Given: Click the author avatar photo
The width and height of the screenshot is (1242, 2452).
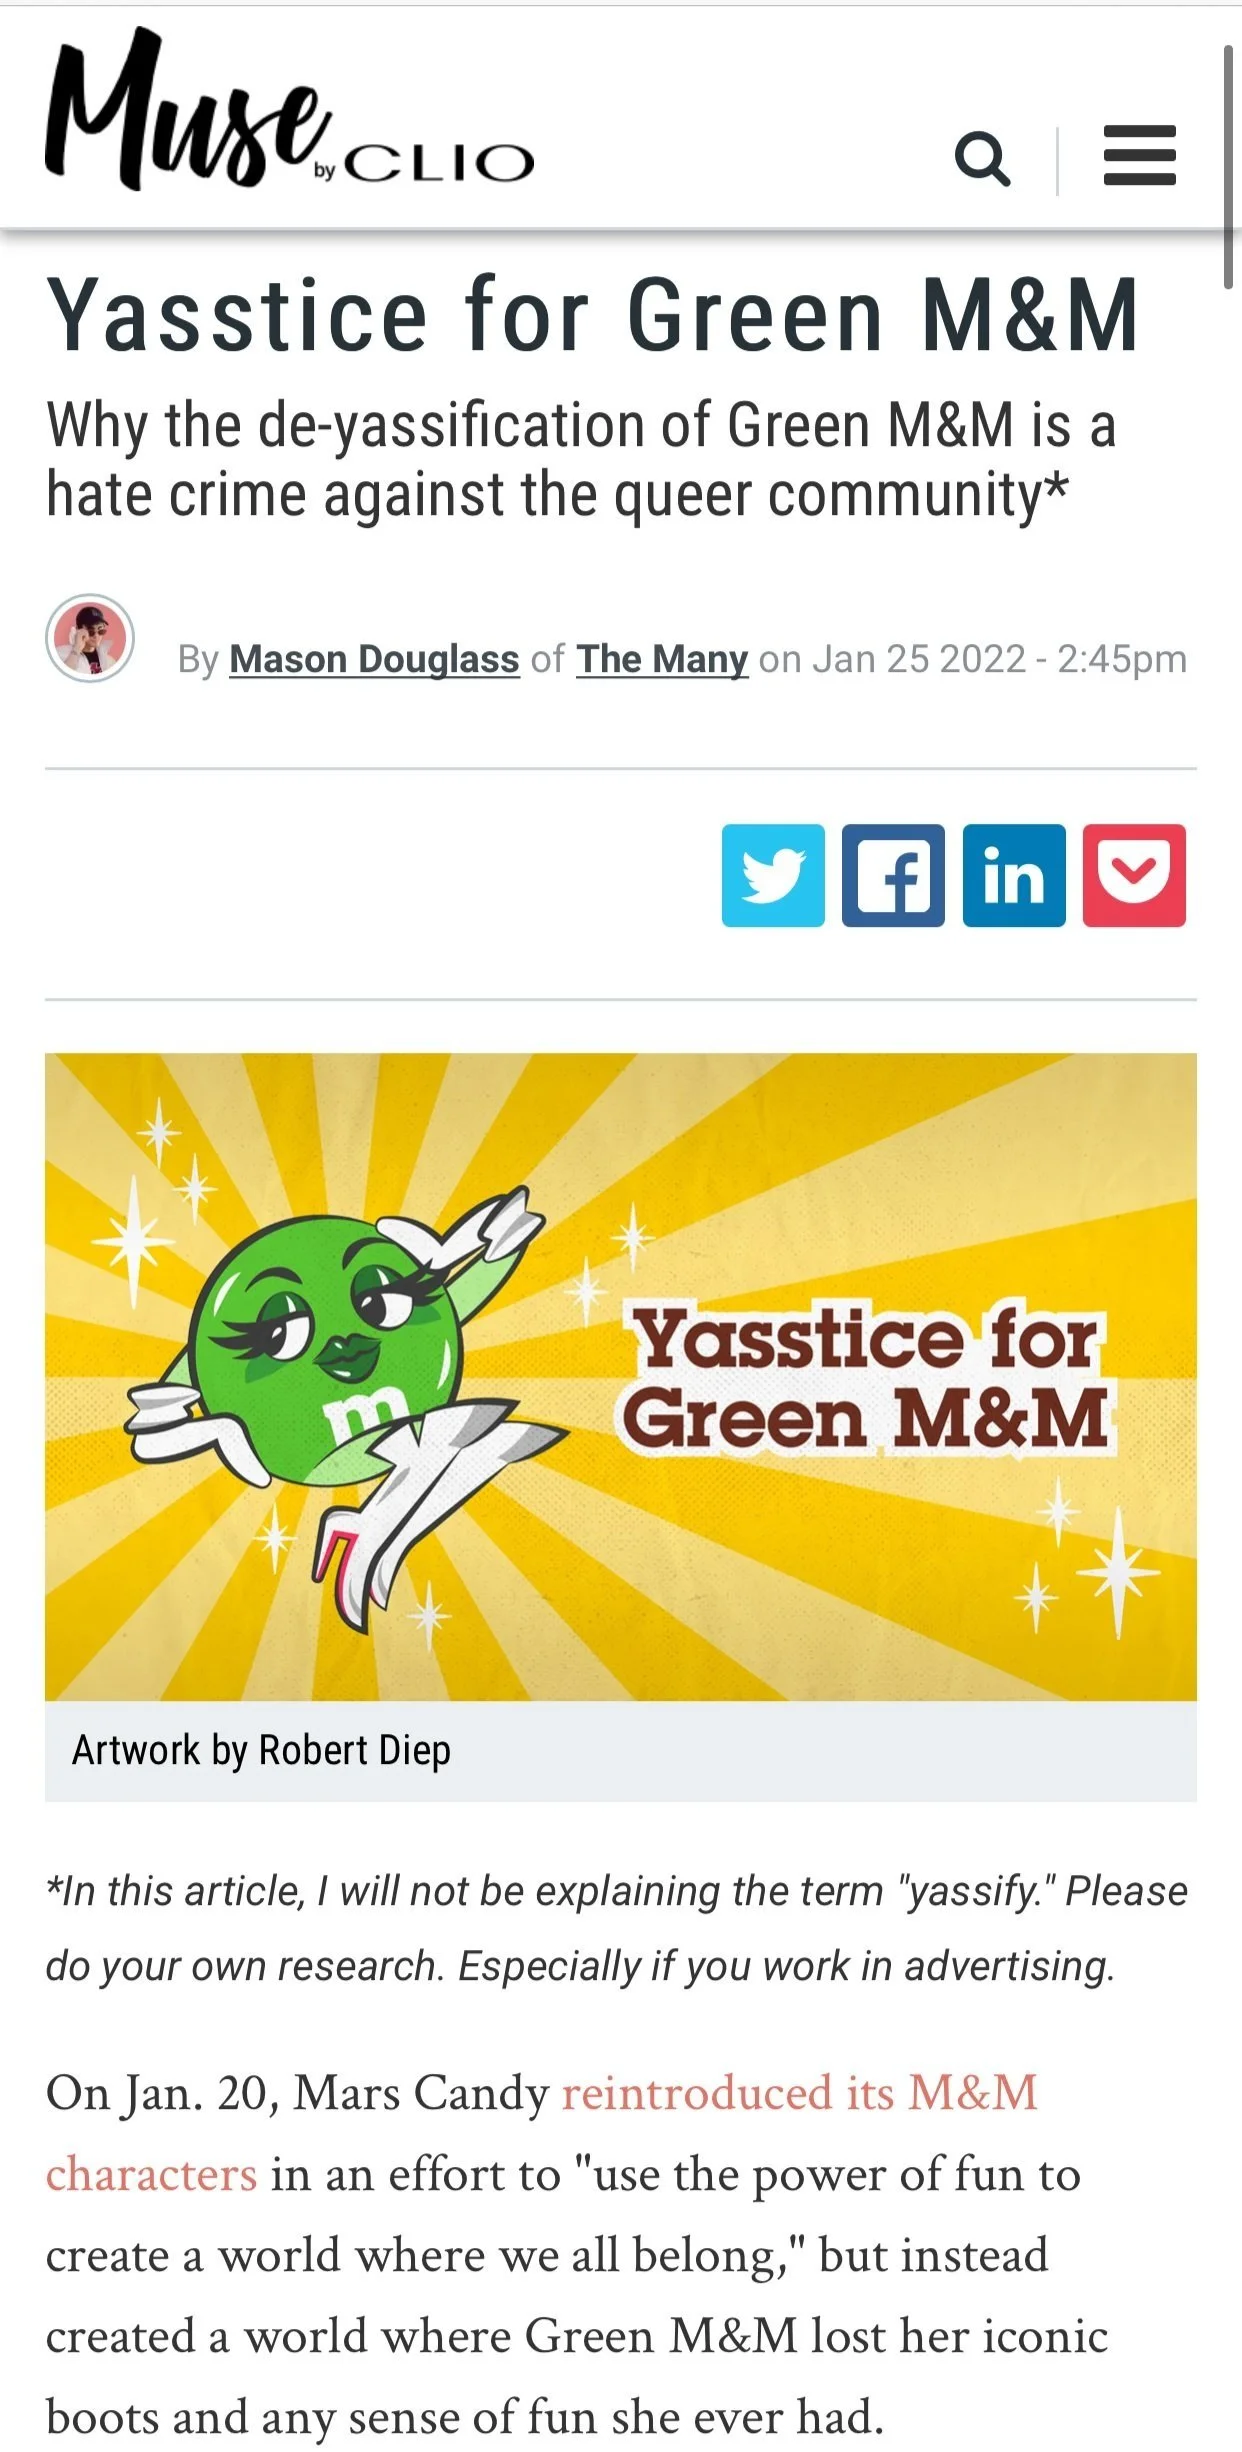Looking at the screenshot, I should [90, 638].
